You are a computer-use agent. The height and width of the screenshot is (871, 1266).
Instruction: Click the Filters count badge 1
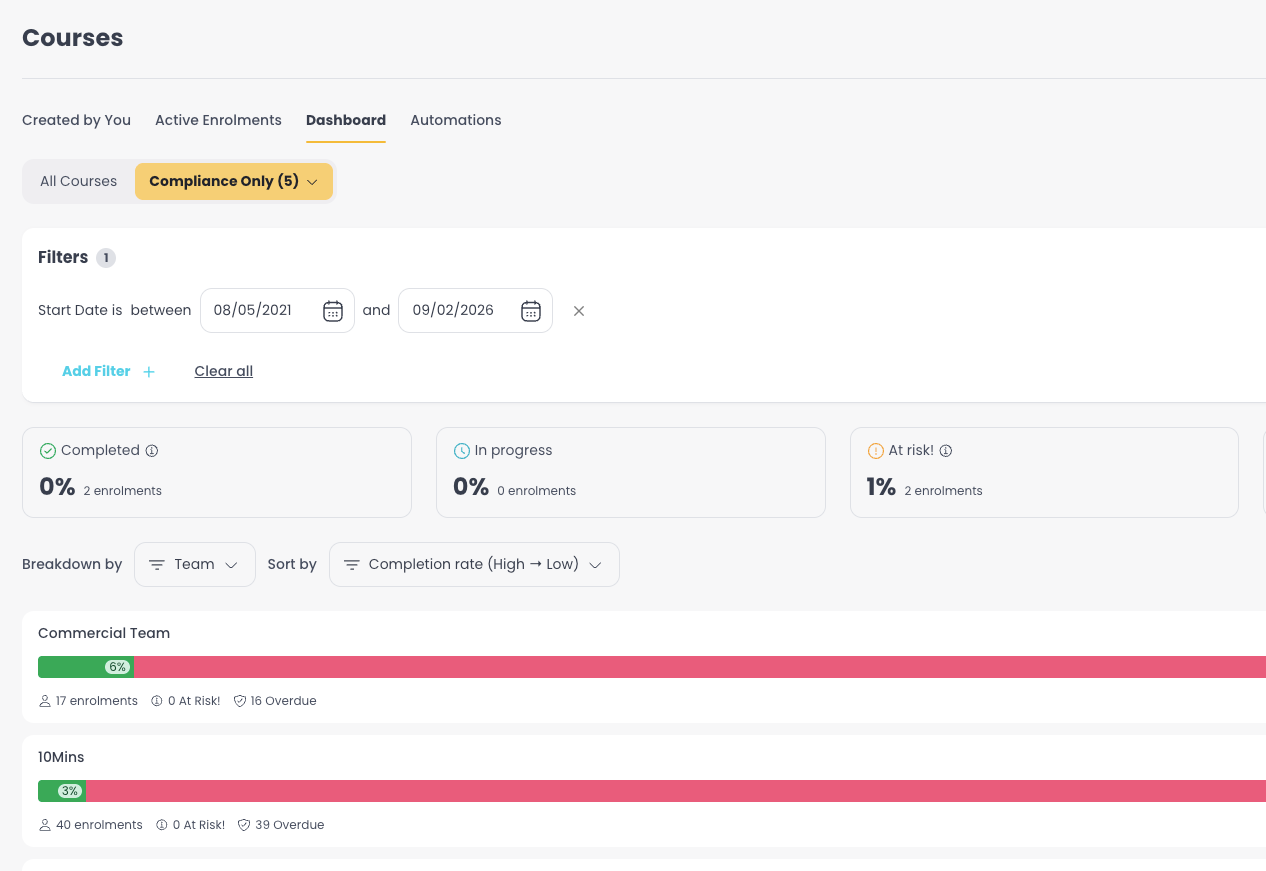click(x=106, y=258)
